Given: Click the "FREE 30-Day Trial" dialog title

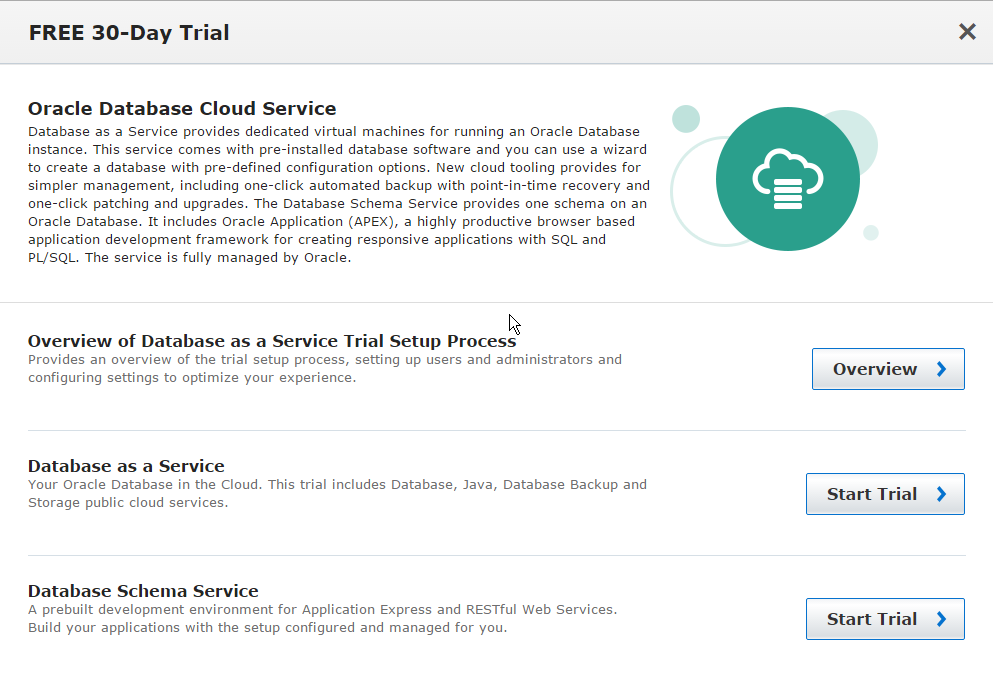Looking at the screenshot, I should (x=129, y=33).
